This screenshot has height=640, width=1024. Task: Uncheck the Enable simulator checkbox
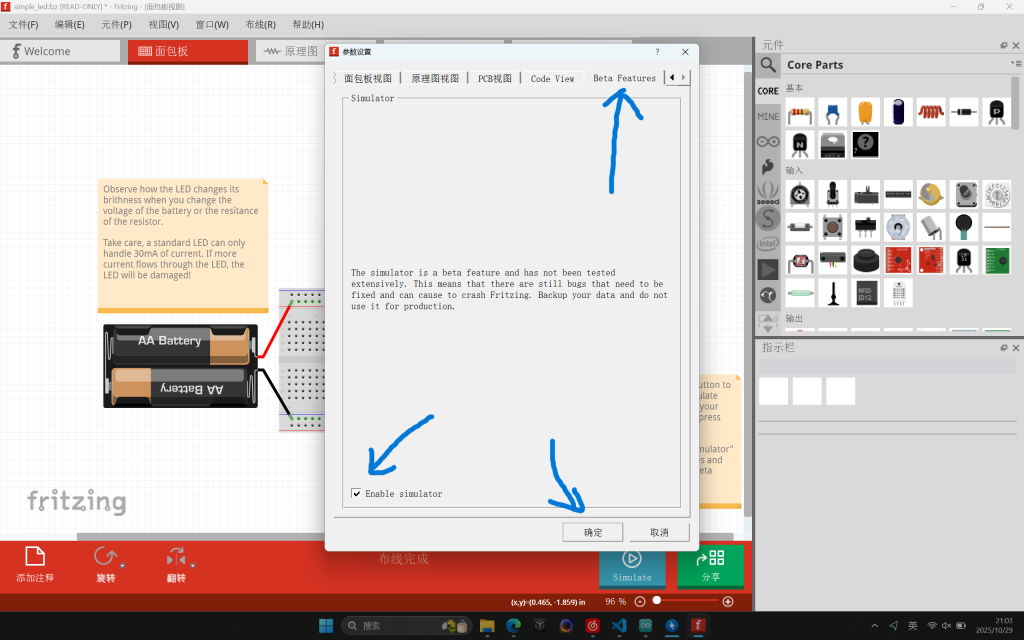pyautogui.click(x=357, y=494)
